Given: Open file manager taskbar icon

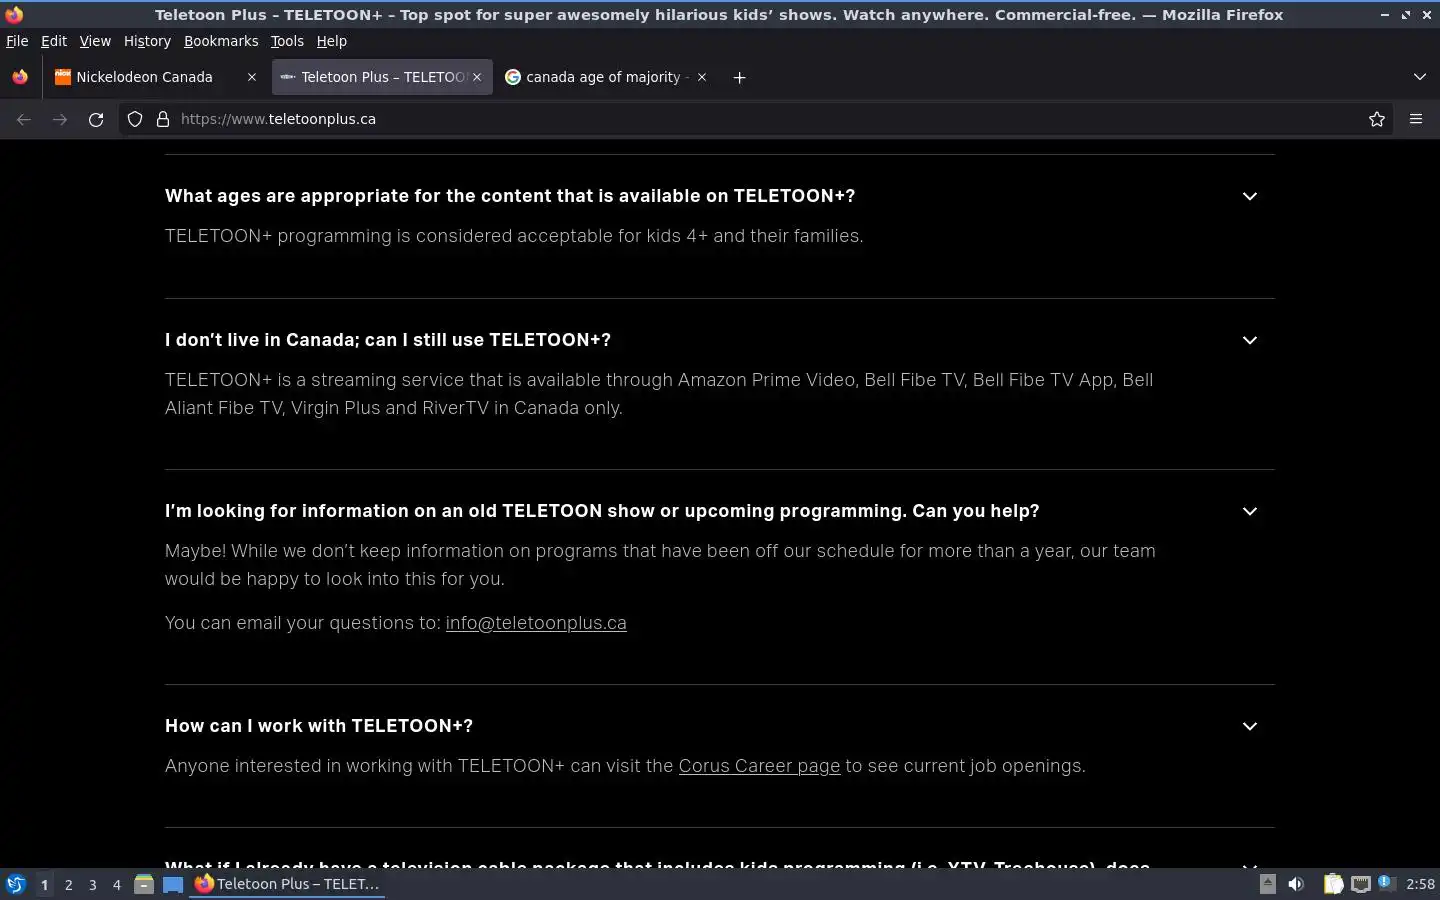Looking at the screenshot, I should (144, 884).
